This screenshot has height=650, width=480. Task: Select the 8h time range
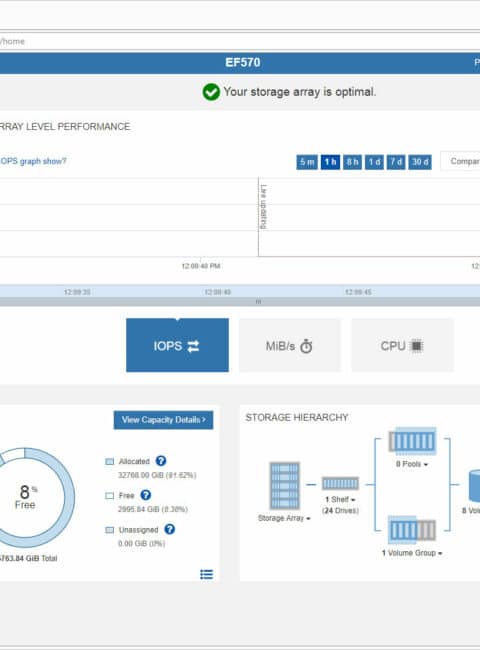pos(353,162)
